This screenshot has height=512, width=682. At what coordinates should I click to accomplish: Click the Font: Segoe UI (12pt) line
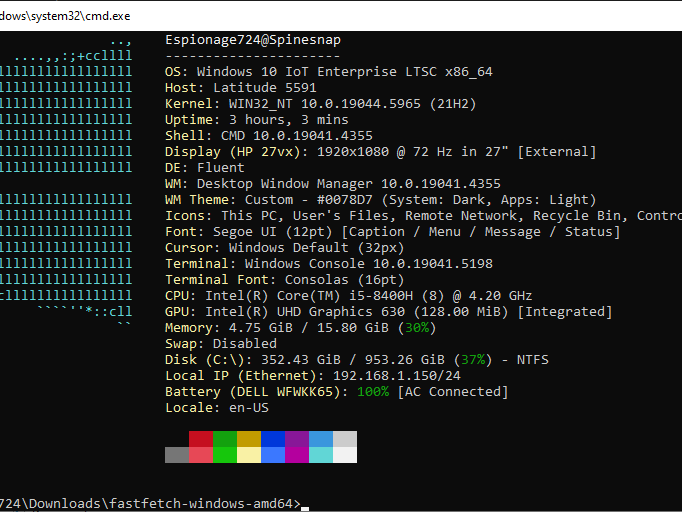(x=393, y=232)
